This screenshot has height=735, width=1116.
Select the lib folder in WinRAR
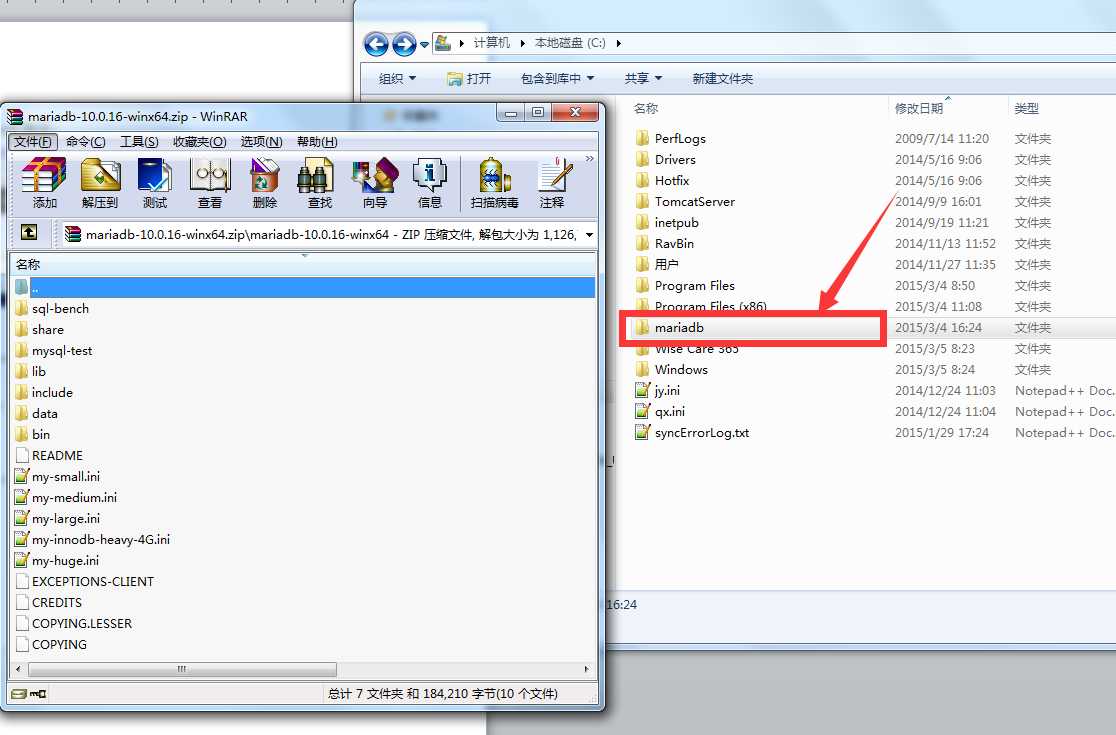click(x=30, y=371)
